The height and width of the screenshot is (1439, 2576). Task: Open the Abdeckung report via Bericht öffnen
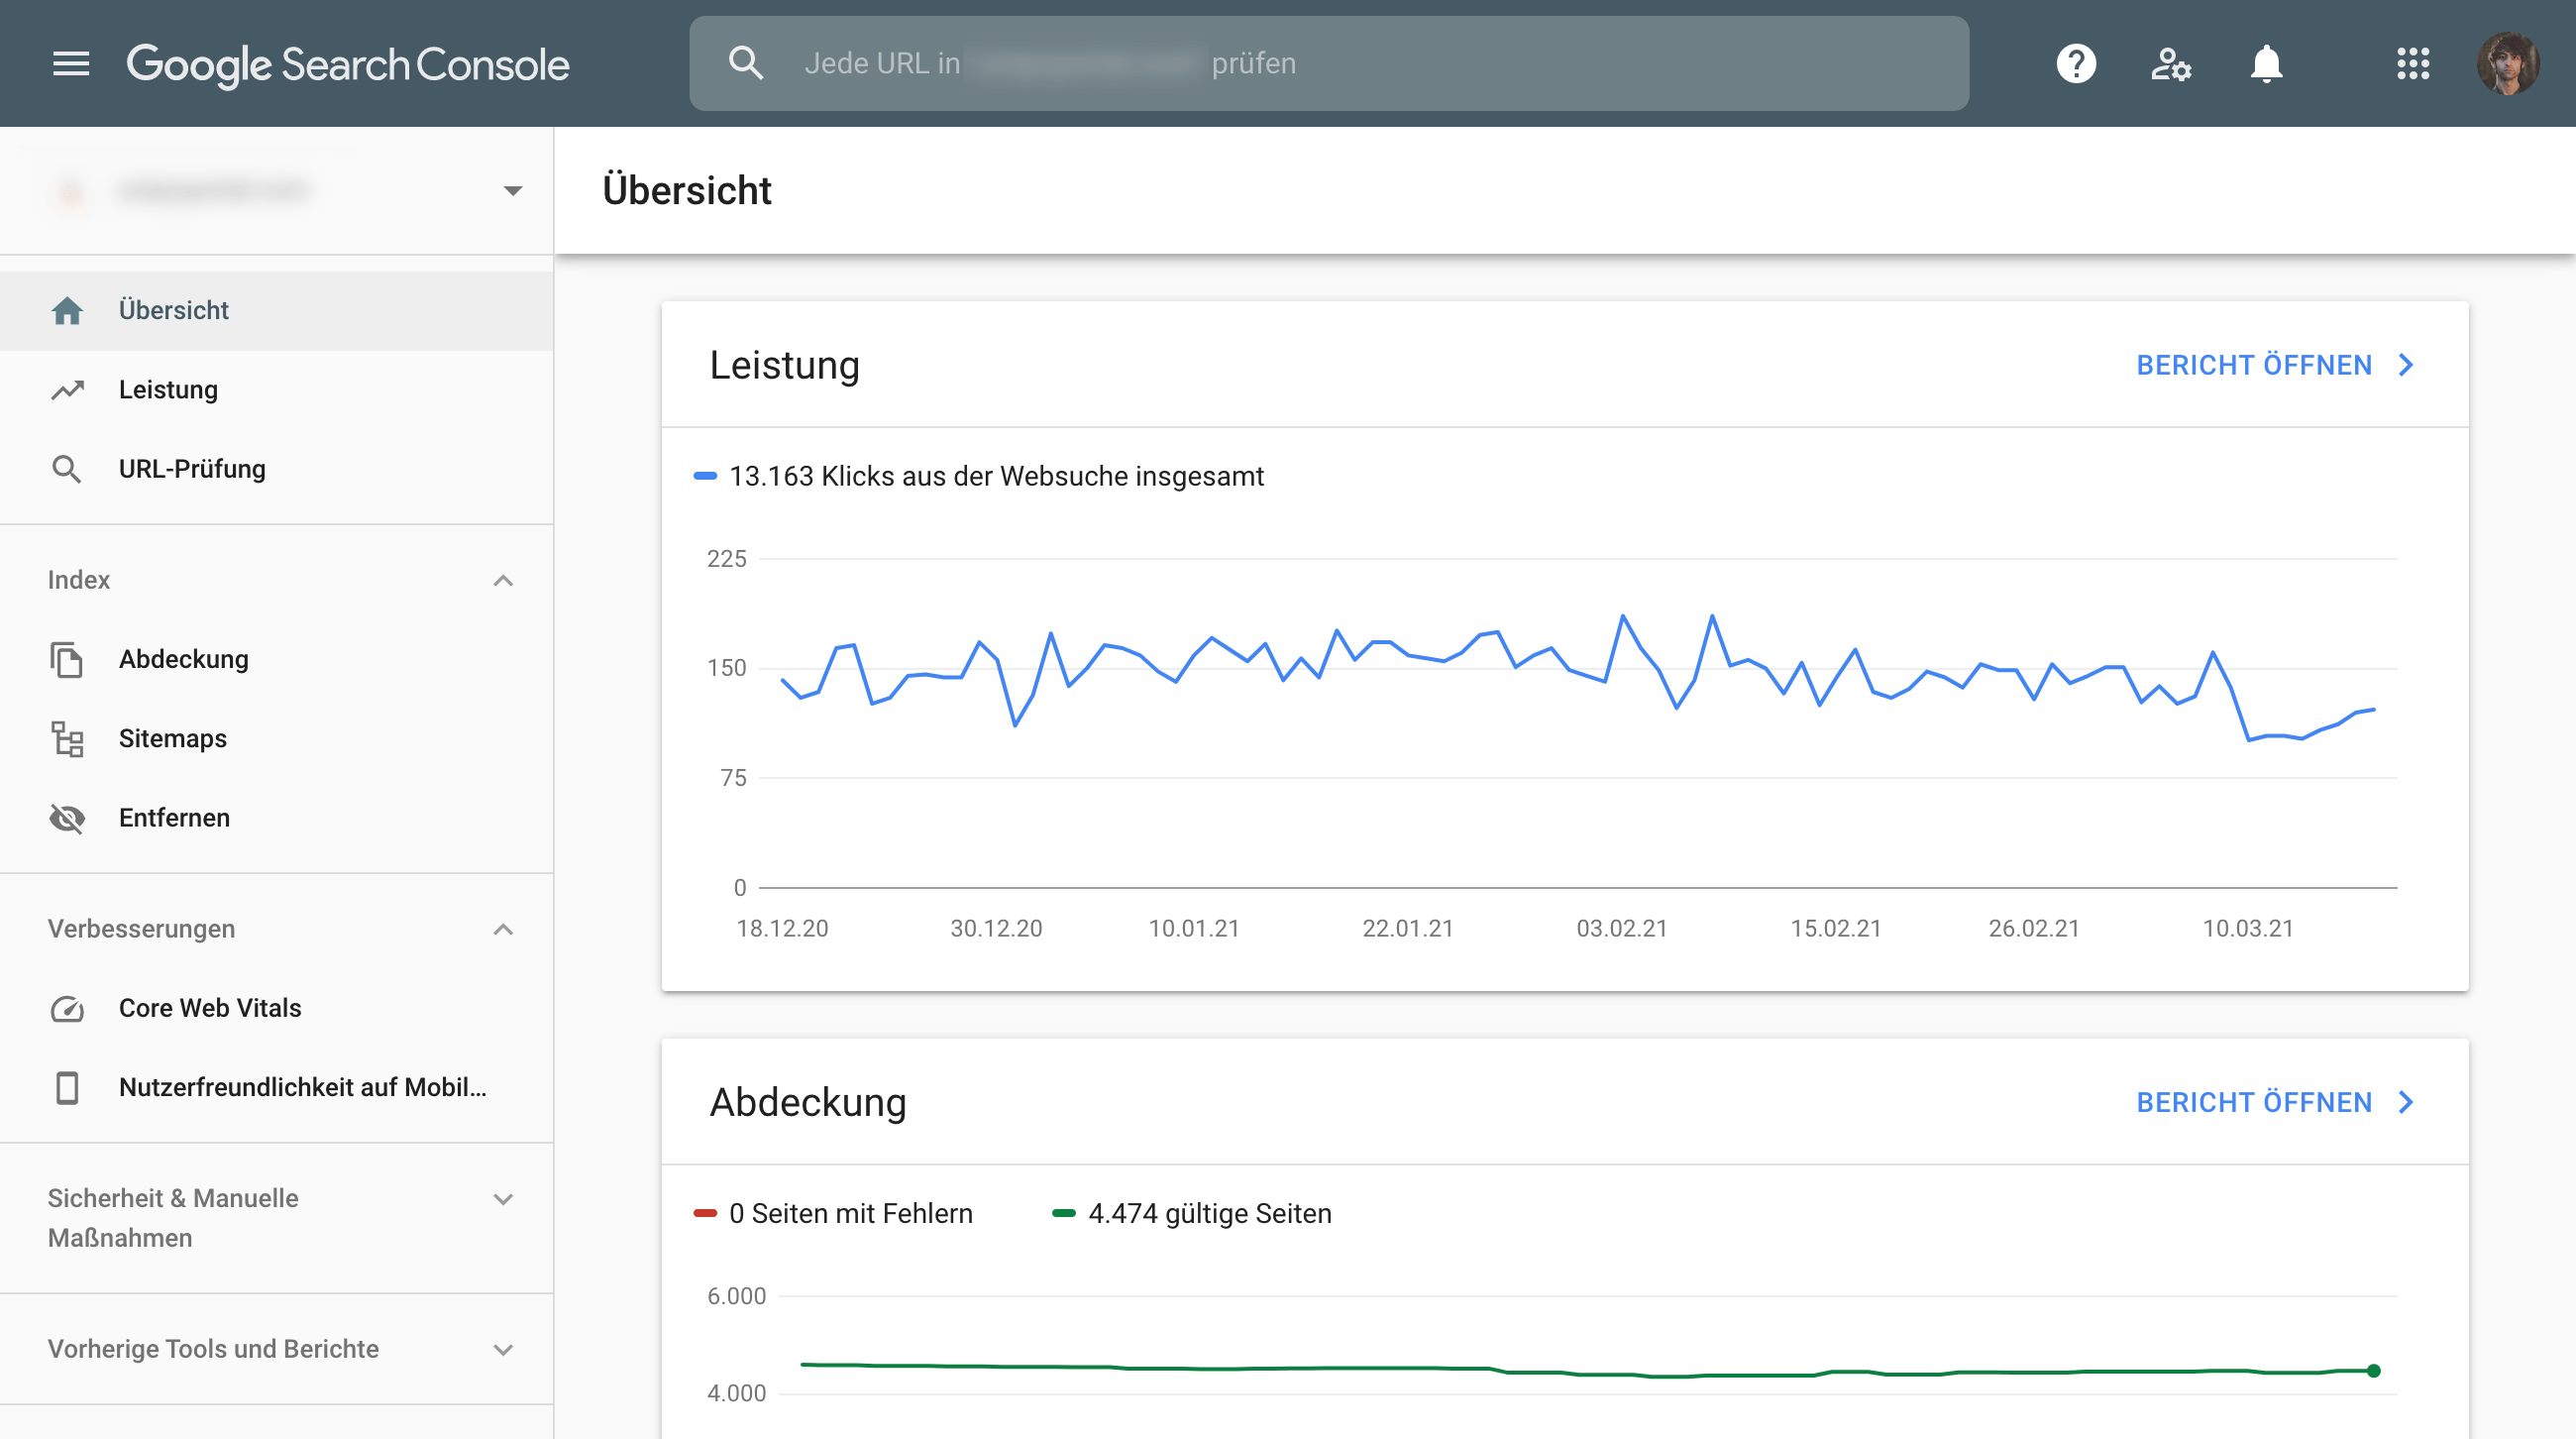2274,1102
